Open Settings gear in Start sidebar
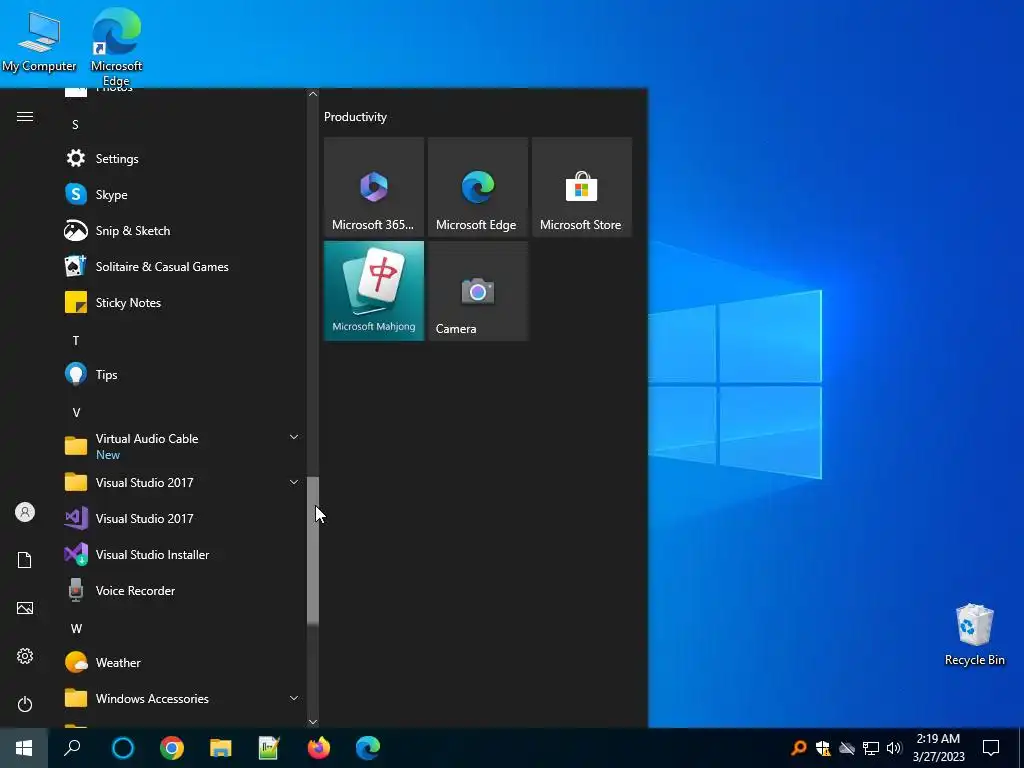 point(25,656)
